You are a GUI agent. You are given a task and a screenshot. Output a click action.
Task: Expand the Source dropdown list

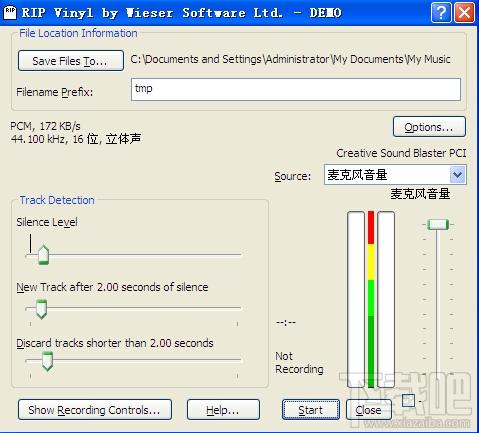457,175
